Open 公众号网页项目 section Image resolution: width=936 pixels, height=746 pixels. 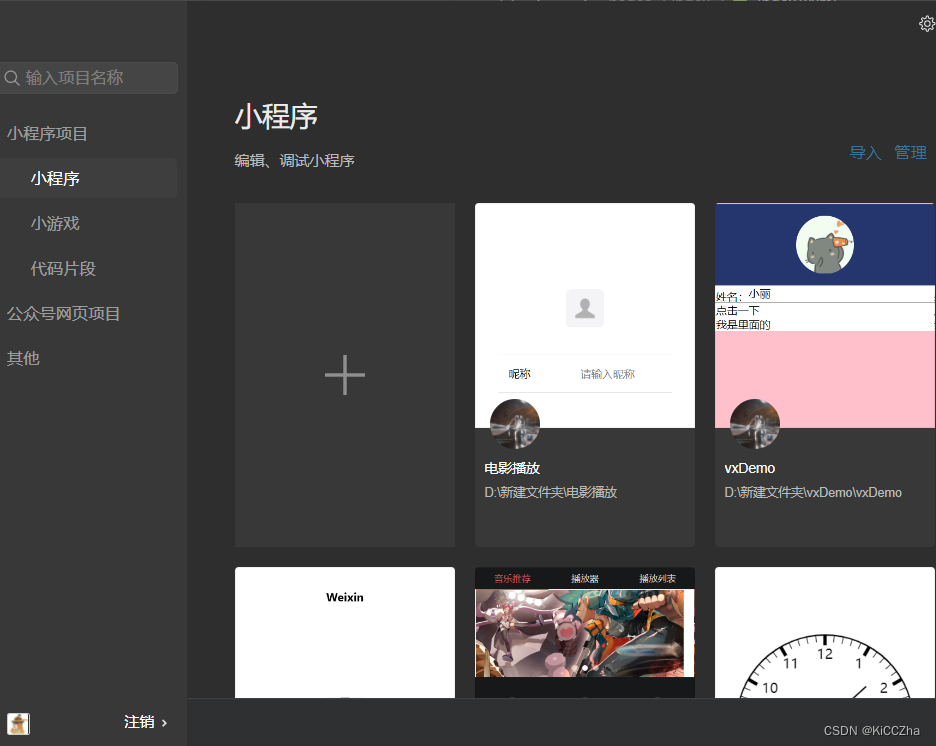63,314
